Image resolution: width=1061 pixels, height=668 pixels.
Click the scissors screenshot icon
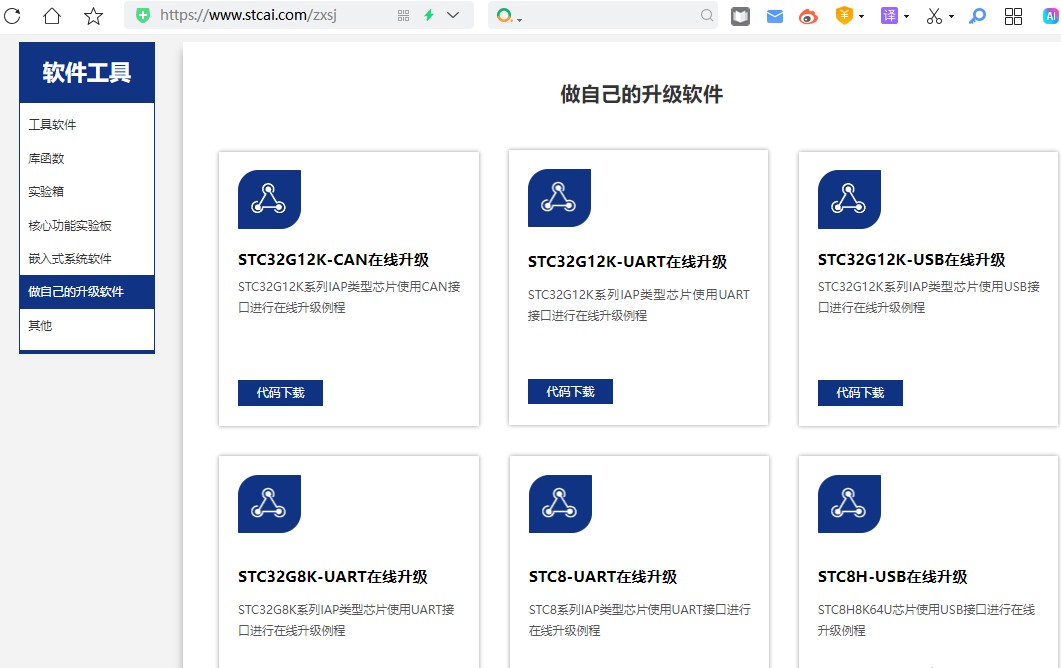934,16
